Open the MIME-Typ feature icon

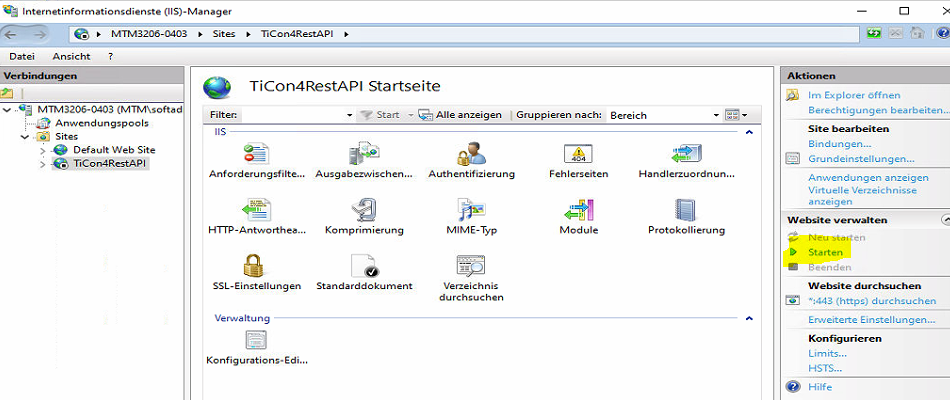(x=471, y=211)
